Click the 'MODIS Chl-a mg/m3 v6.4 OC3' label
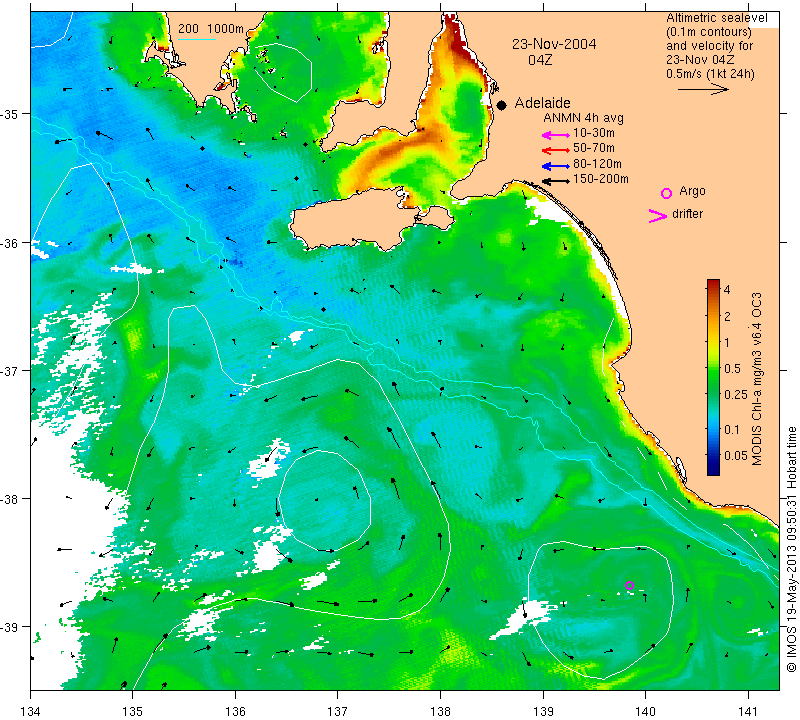Viewport: 800px width, 720px height. coord(757,379)
